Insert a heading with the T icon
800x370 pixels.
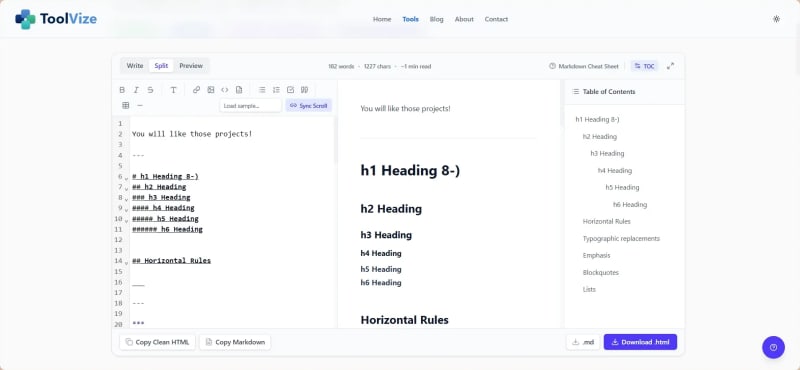[x=173, y=90]
